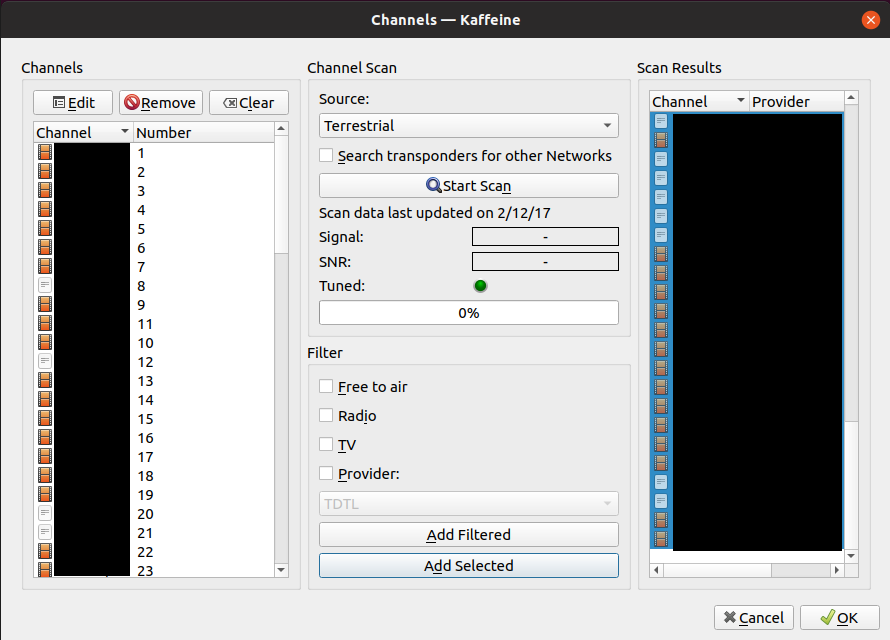
Task: Close the Channels Kaffeine window
Action: pyautogui.click(x=870, y=20)
